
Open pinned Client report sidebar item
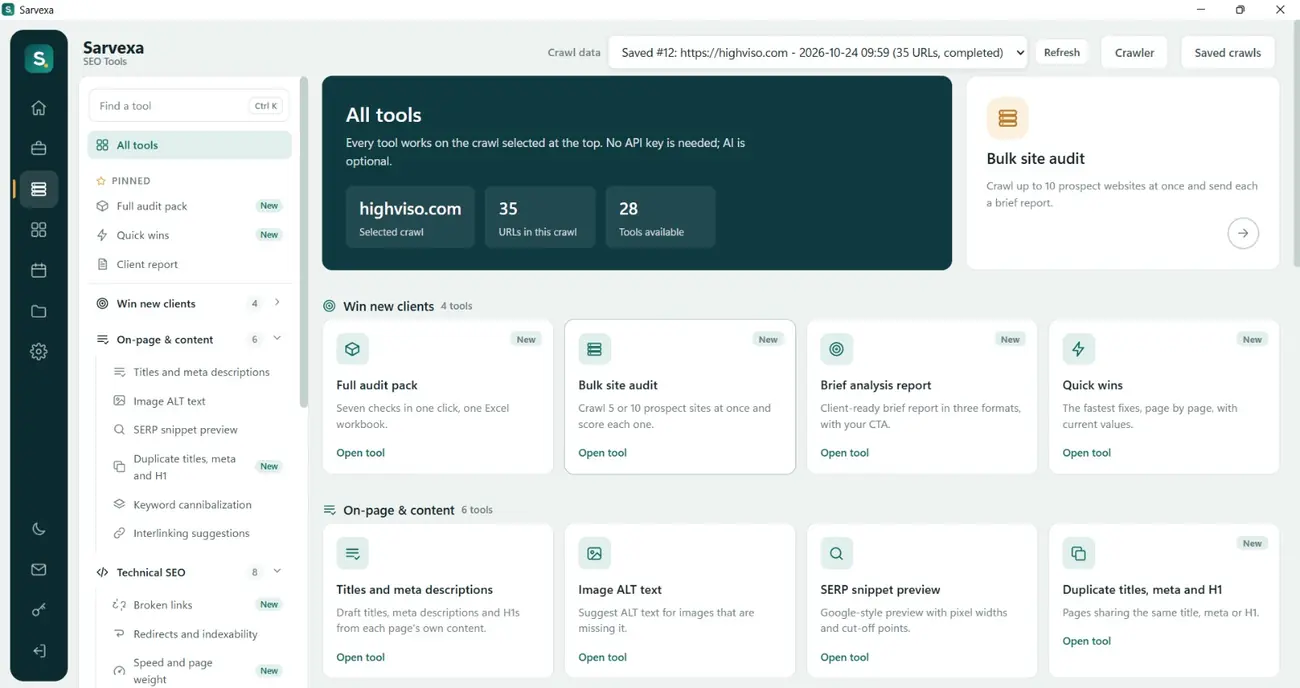point(190,264)
